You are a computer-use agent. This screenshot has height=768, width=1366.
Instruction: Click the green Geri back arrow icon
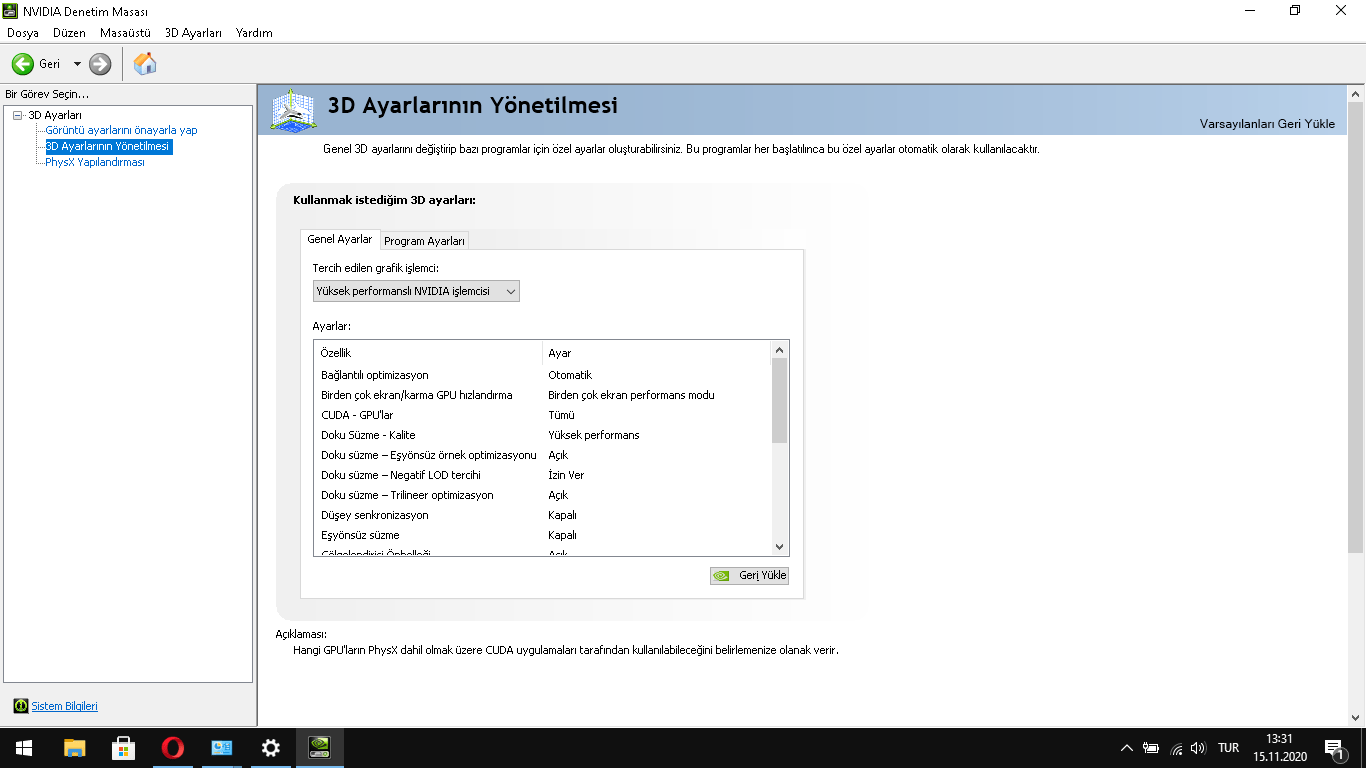22,64
